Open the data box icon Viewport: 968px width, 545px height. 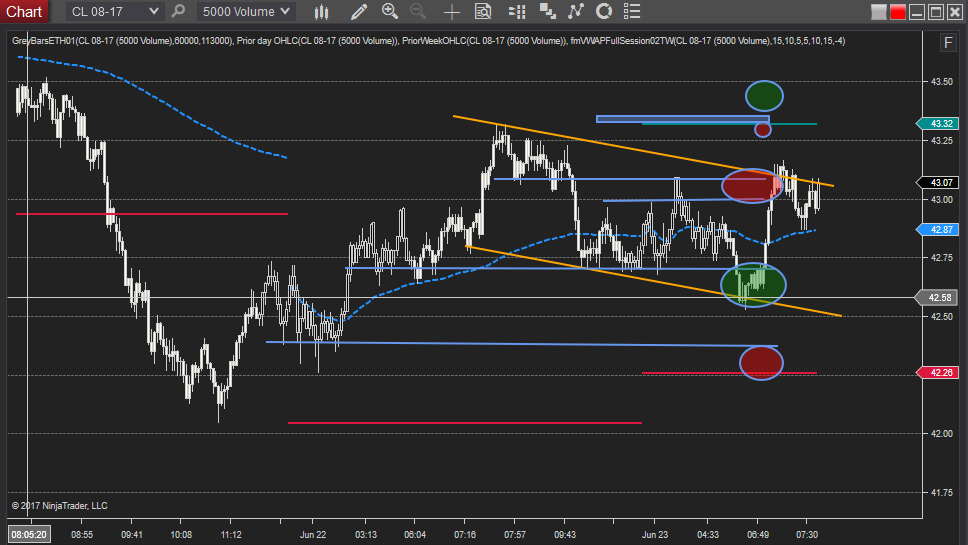(x=483, y=11)
